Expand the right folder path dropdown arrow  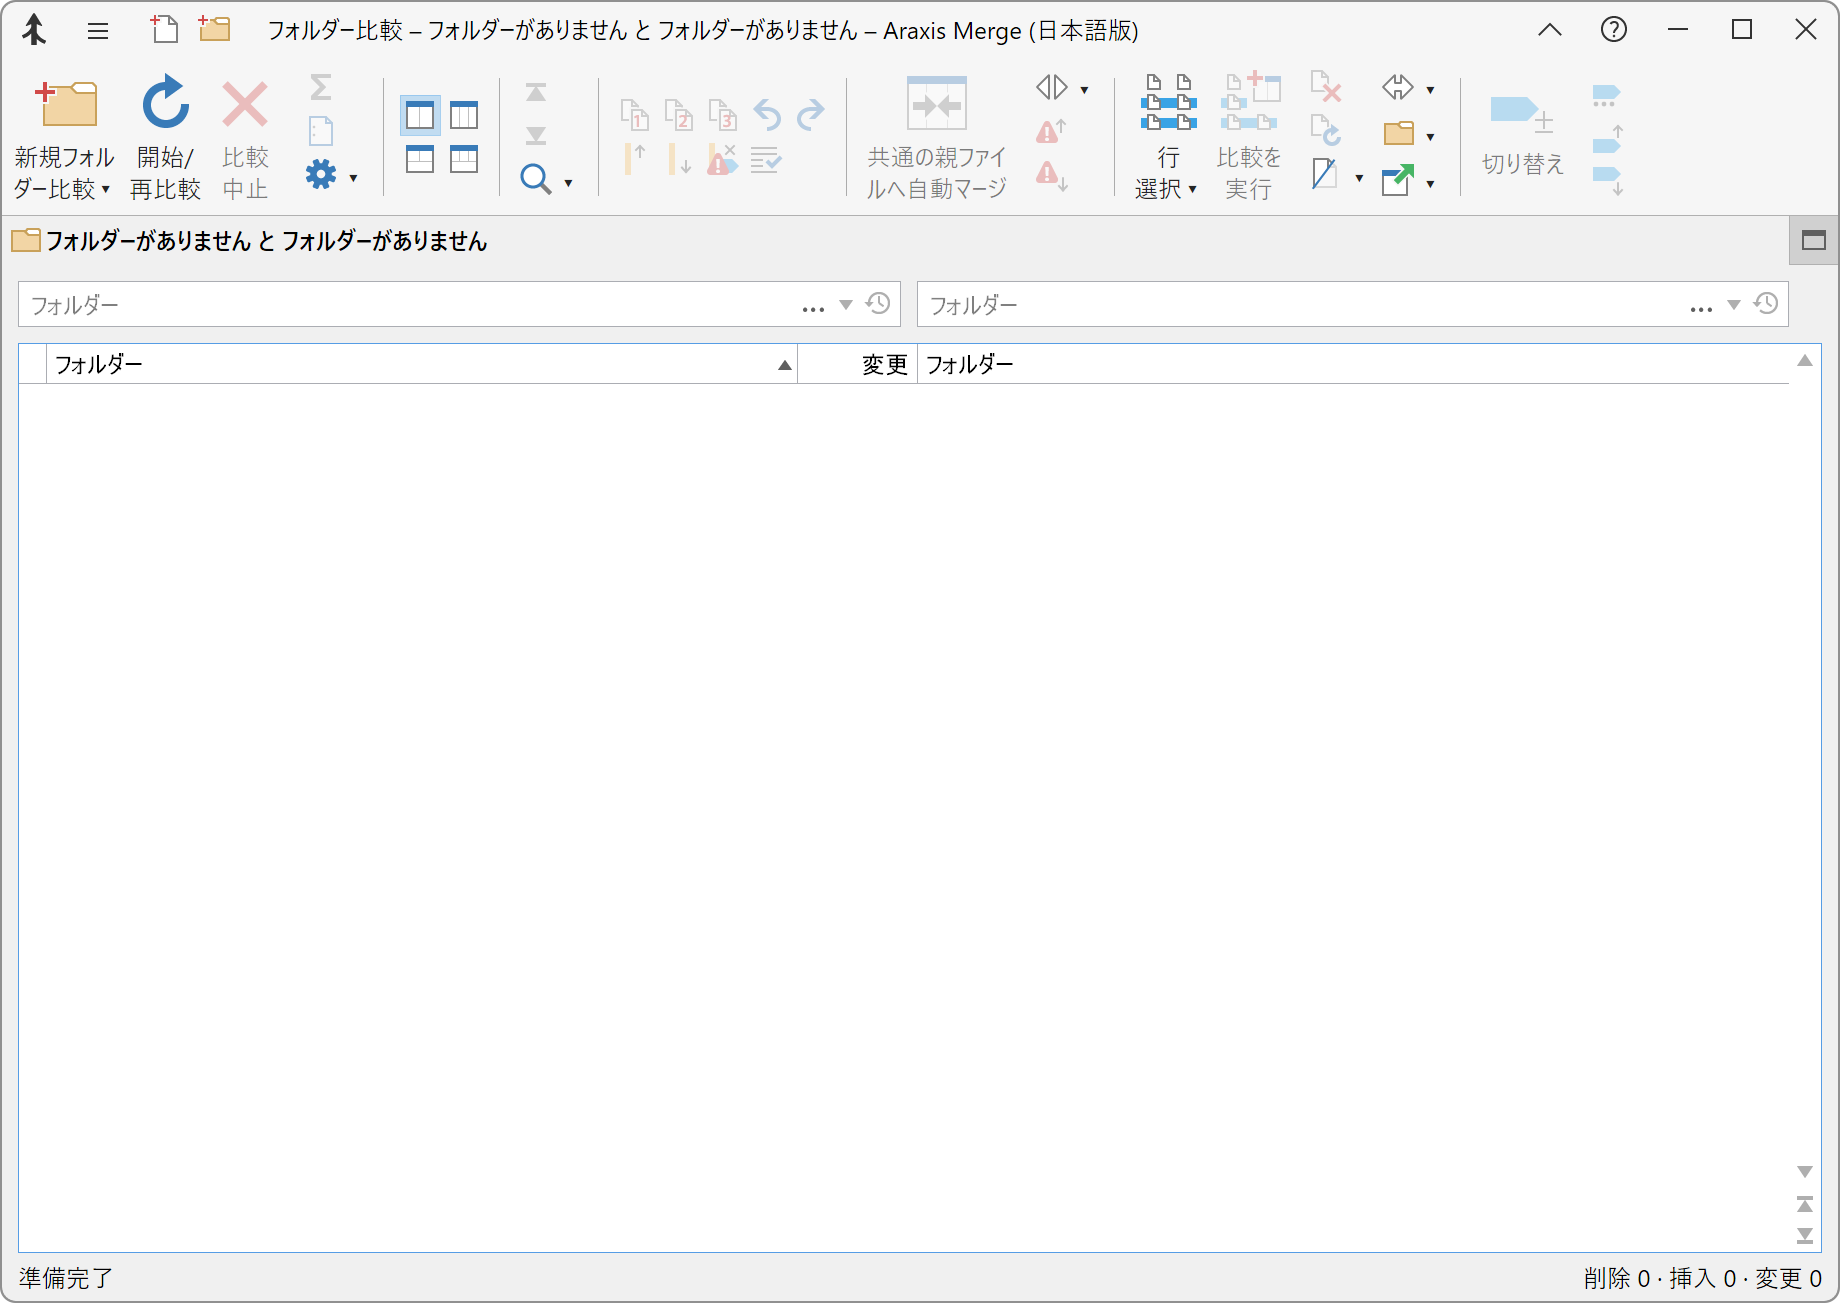click(1734, 305)
